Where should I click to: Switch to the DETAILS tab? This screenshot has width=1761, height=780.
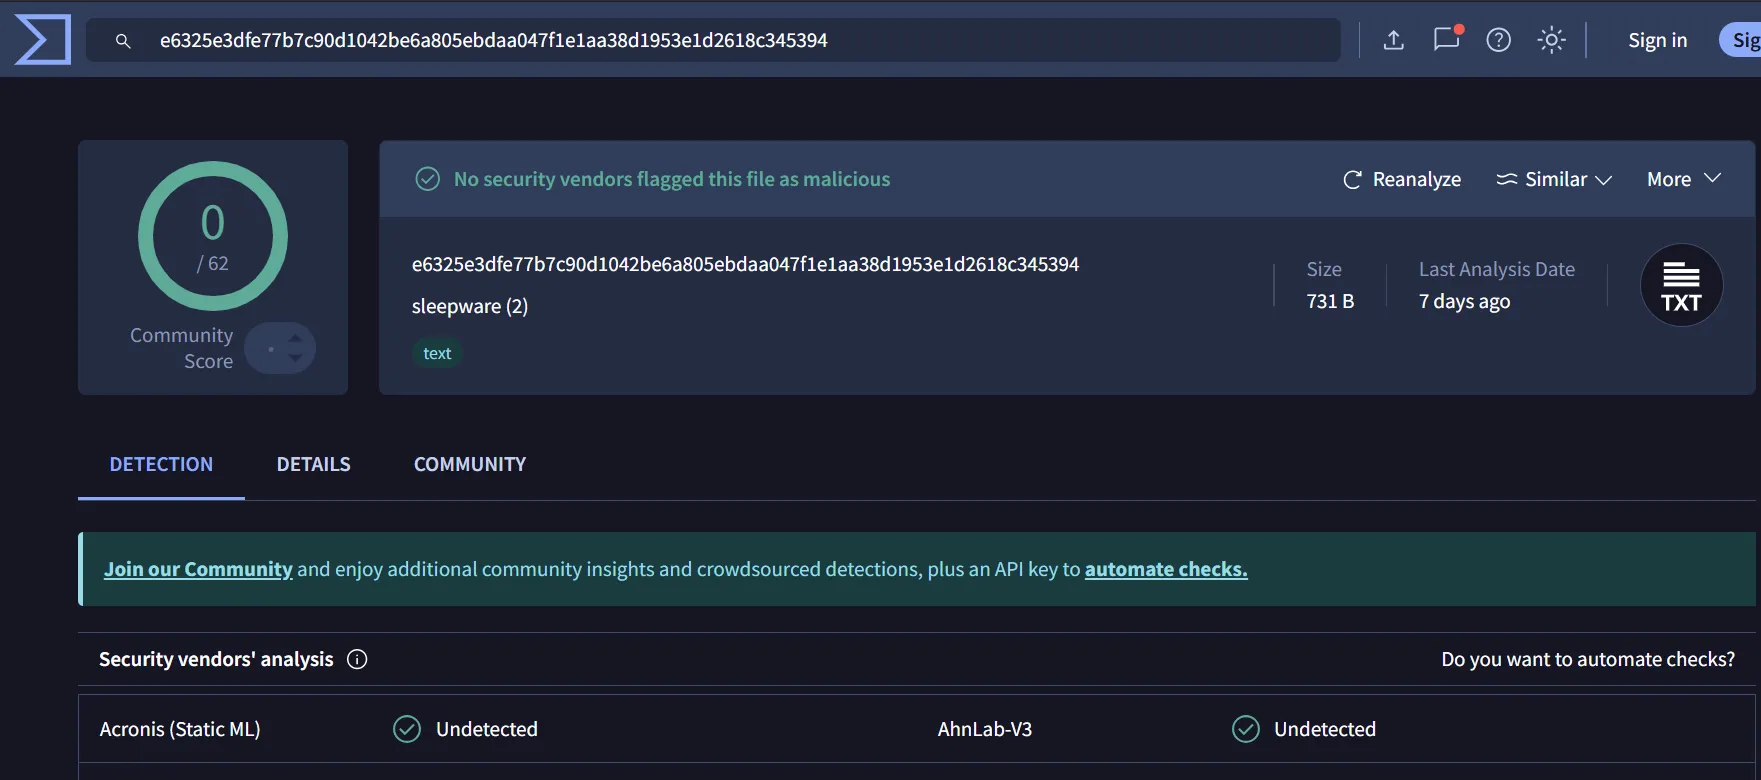click(x=313, y=464)
